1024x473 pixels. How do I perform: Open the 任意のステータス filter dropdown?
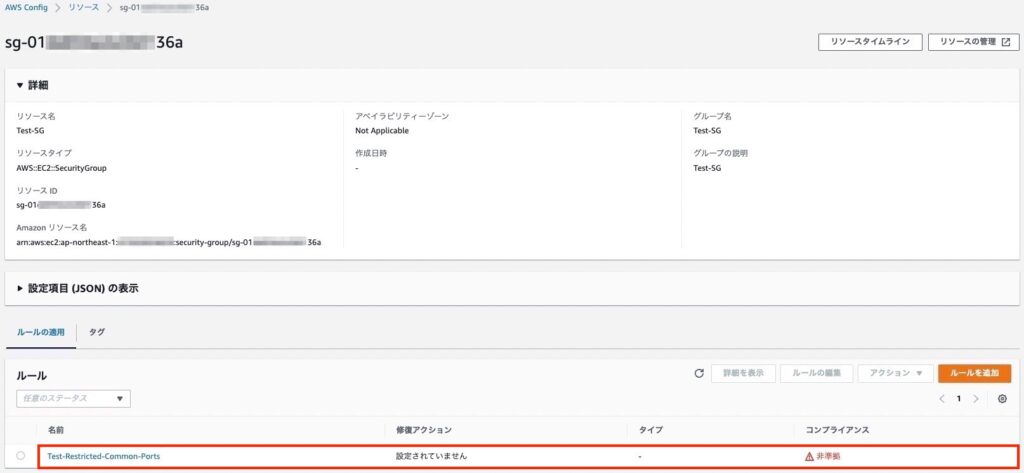click(73, 398)
